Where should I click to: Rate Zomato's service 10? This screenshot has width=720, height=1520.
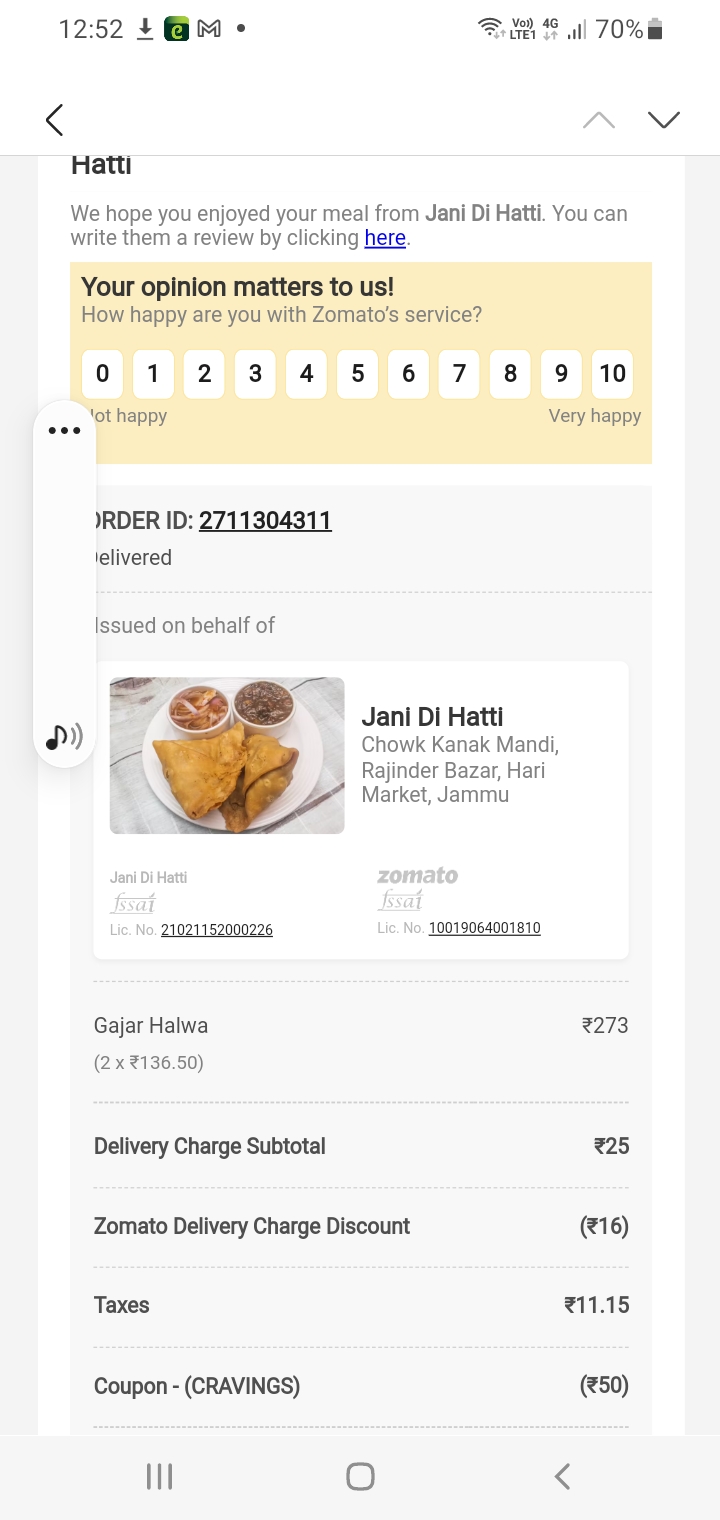tap(612, 374)
